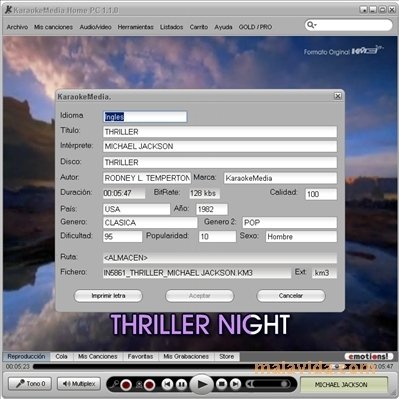Click the KaraokeMedia app logo in title bar
Image resolution: width=399 pixels, height=399 pixels.
tap(8, 10)
